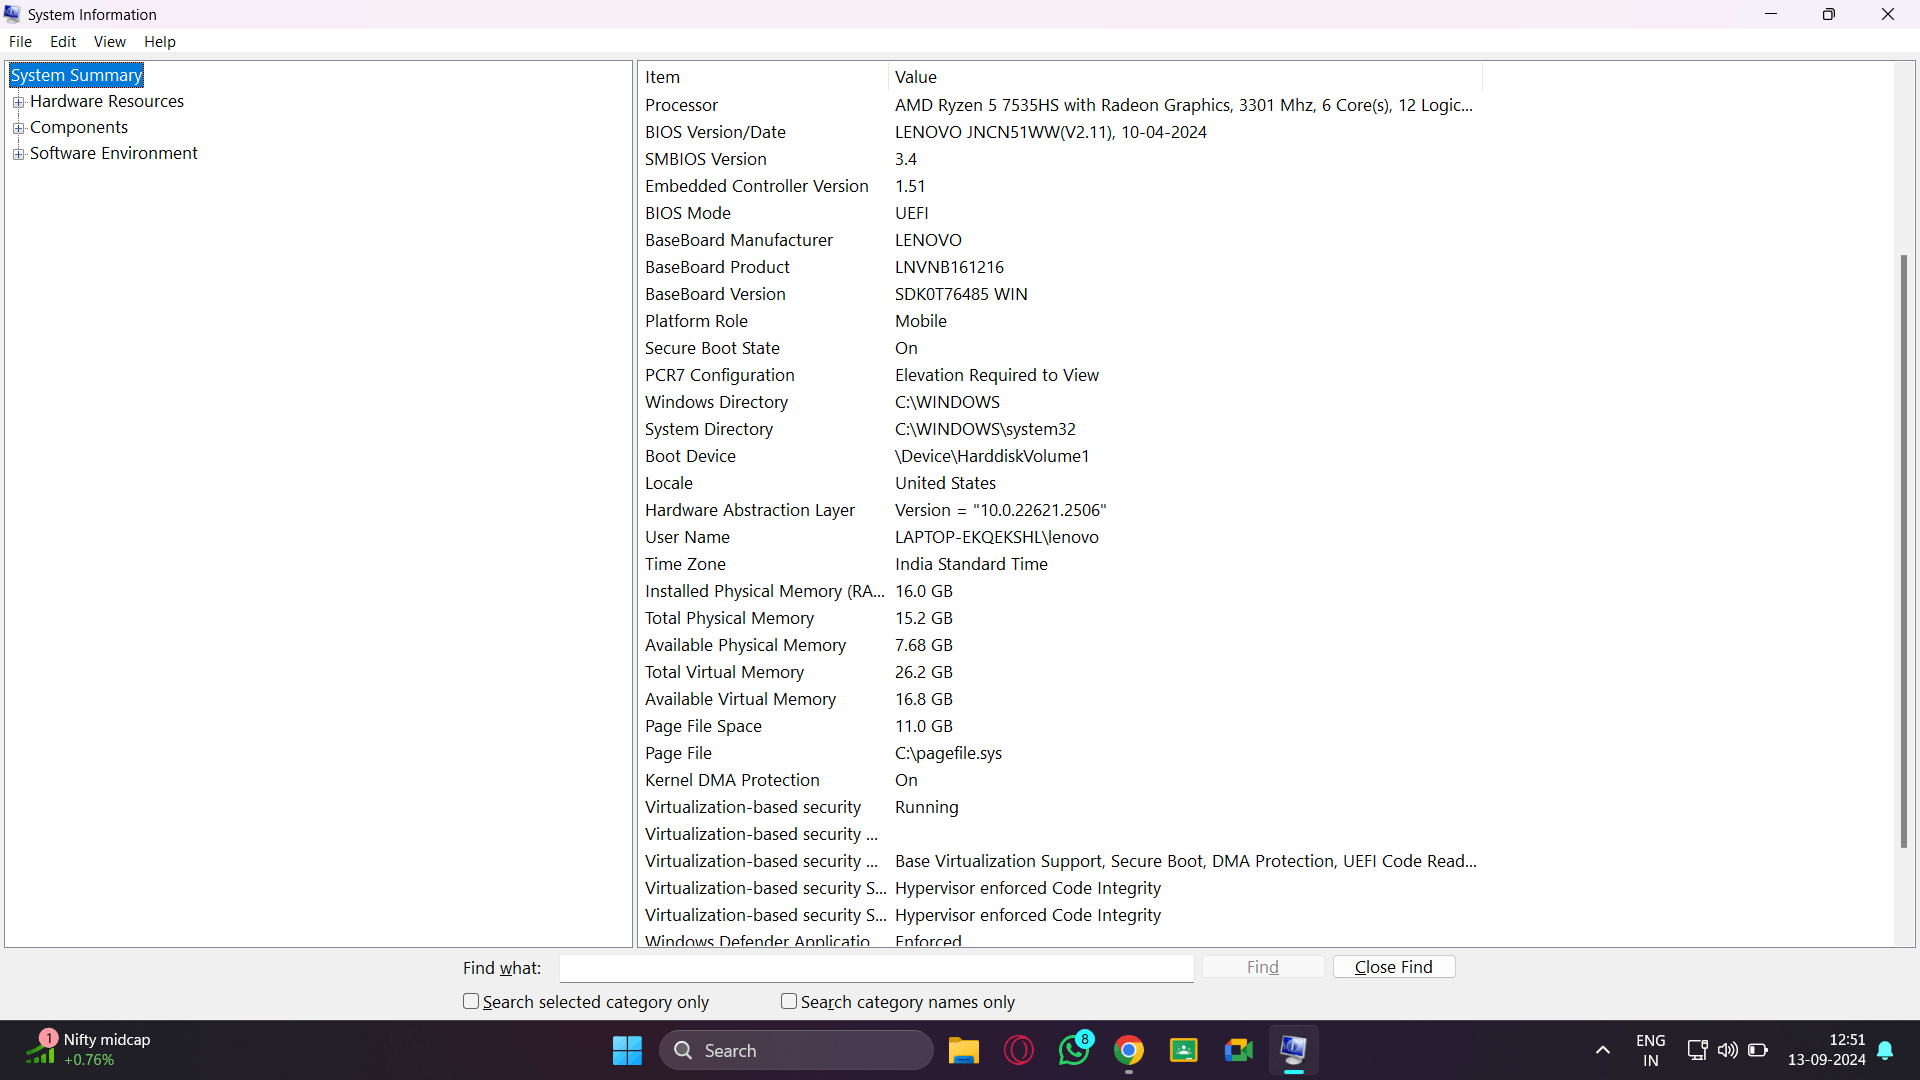Click the taskbar Search box

pos(796,1050)
